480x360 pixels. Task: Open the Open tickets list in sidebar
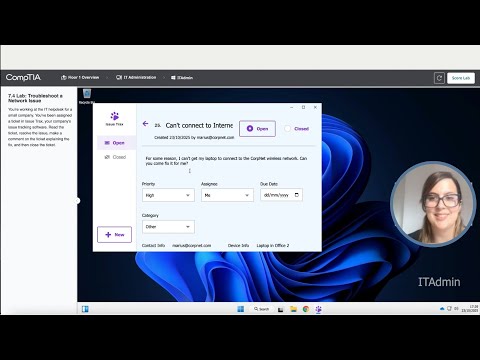click(x=115, y=143)
